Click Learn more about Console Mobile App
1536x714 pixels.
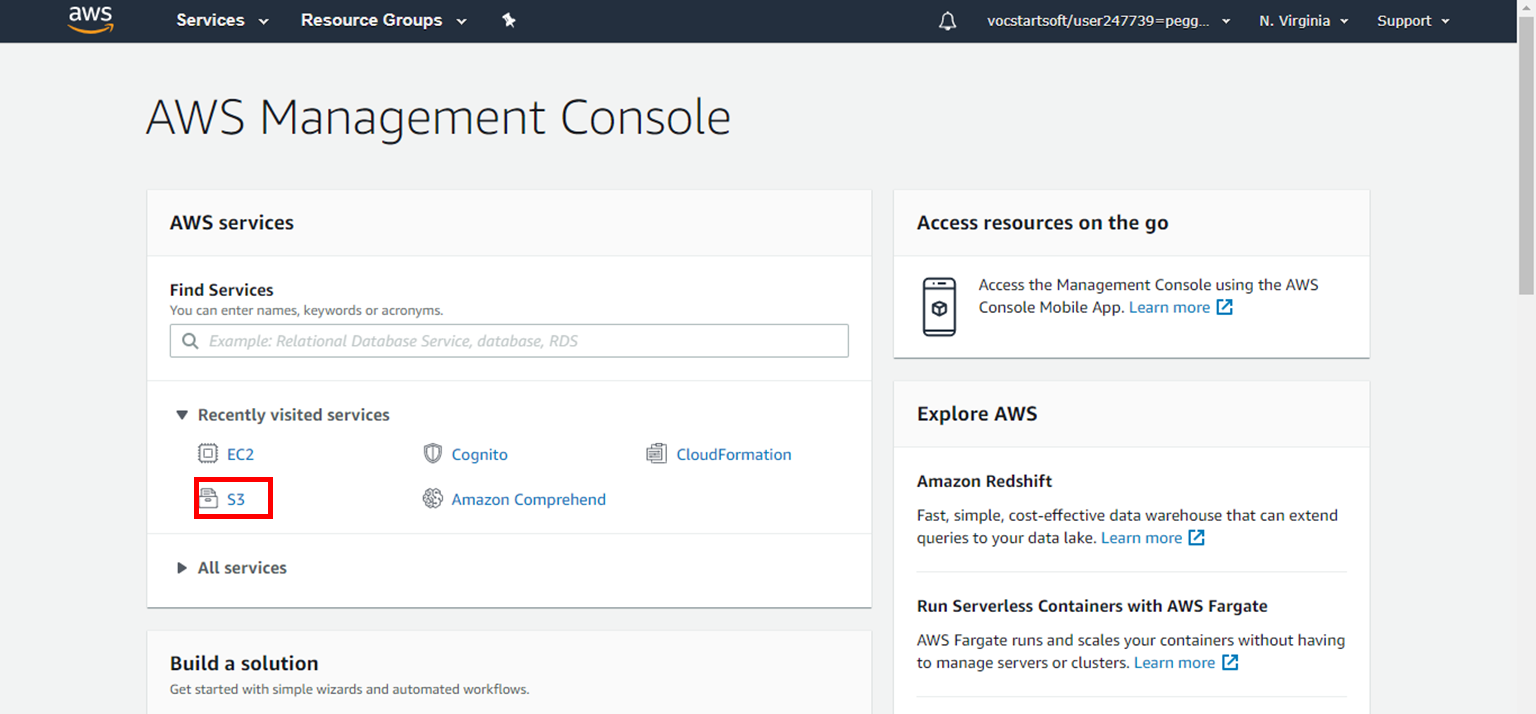tap(1169, 307)
